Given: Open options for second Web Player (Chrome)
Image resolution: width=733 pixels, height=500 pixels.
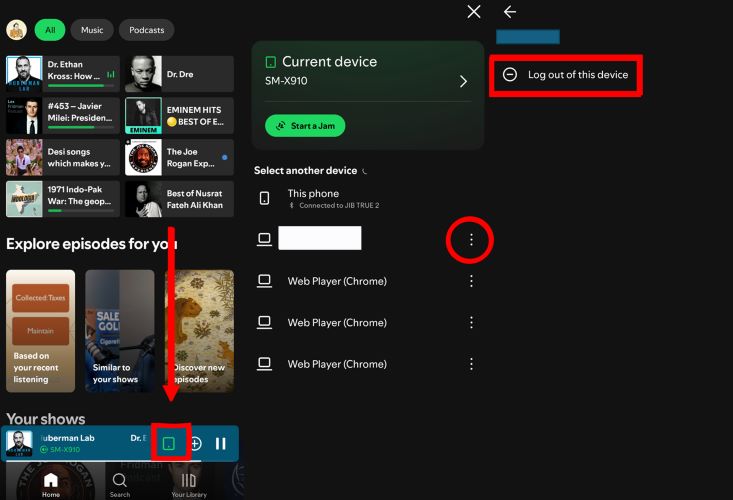Looking at the screenshot, I should click(x=471, y=322).
